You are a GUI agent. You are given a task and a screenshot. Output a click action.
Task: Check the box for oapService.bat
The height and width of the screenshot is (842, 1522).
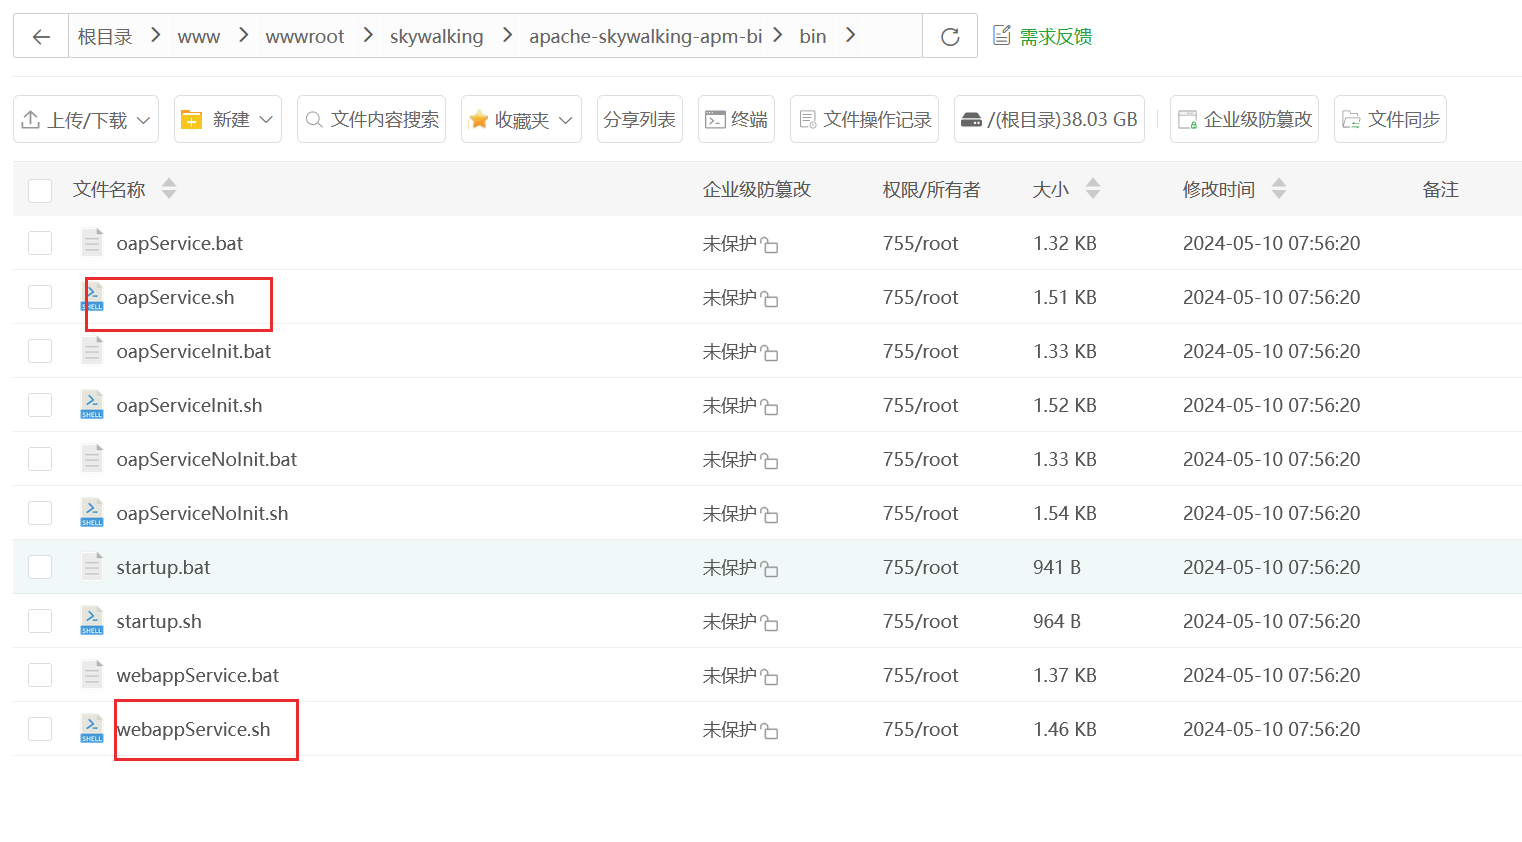click(40, 243)
